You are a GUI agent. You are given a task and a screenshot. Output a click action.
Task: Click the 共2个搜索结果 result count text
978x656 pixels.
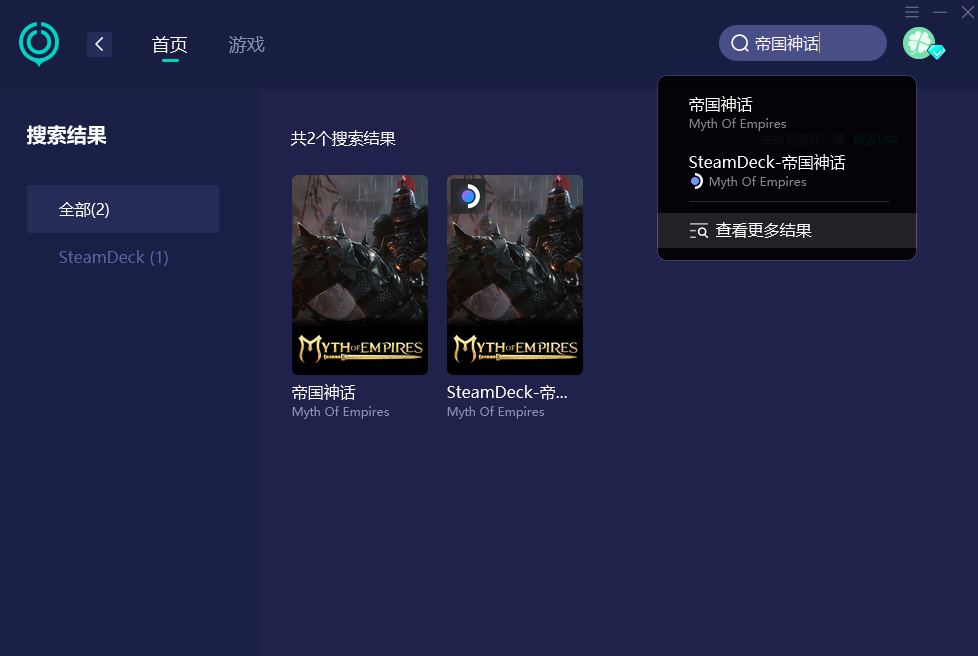[x=343, y=138]
